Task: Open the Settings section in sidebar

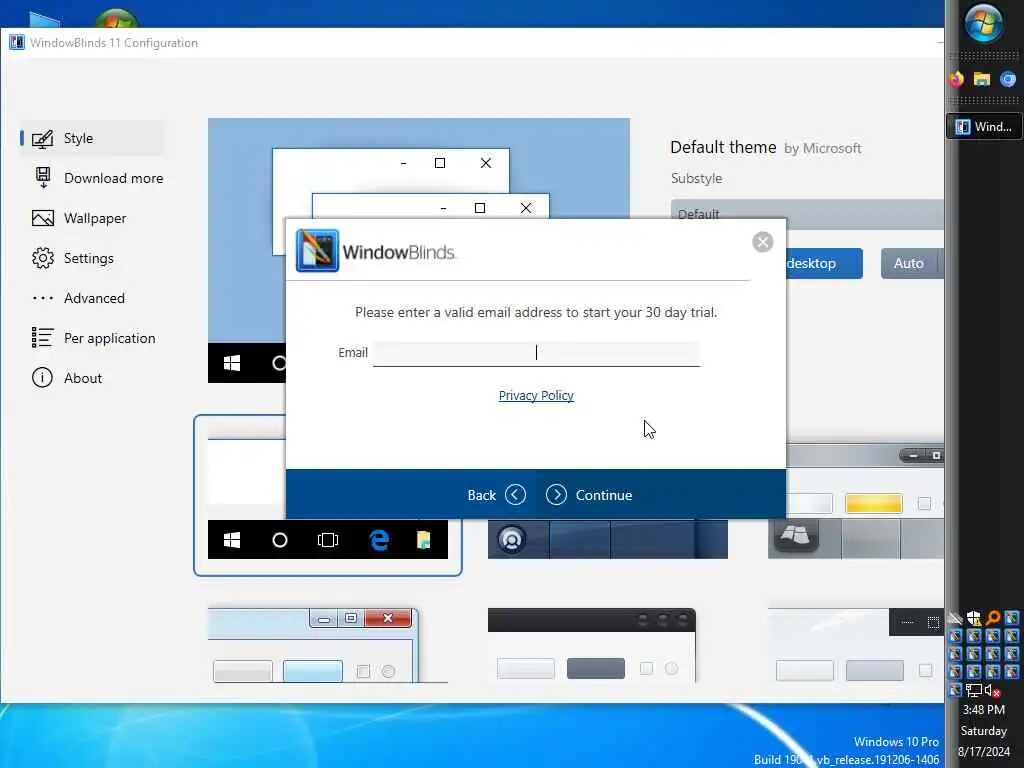Action: click(x=92, y=258)
